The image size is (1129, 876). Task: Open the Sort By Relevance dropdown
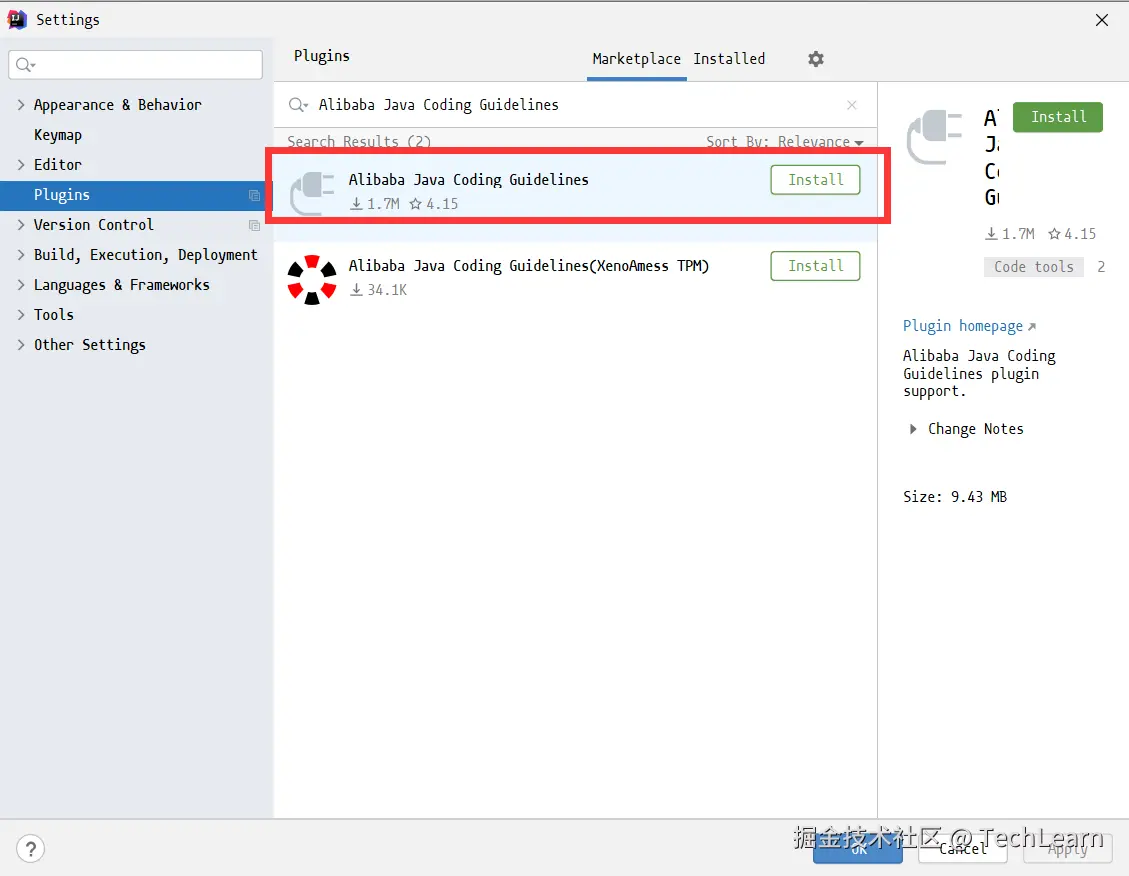(784, 141)
